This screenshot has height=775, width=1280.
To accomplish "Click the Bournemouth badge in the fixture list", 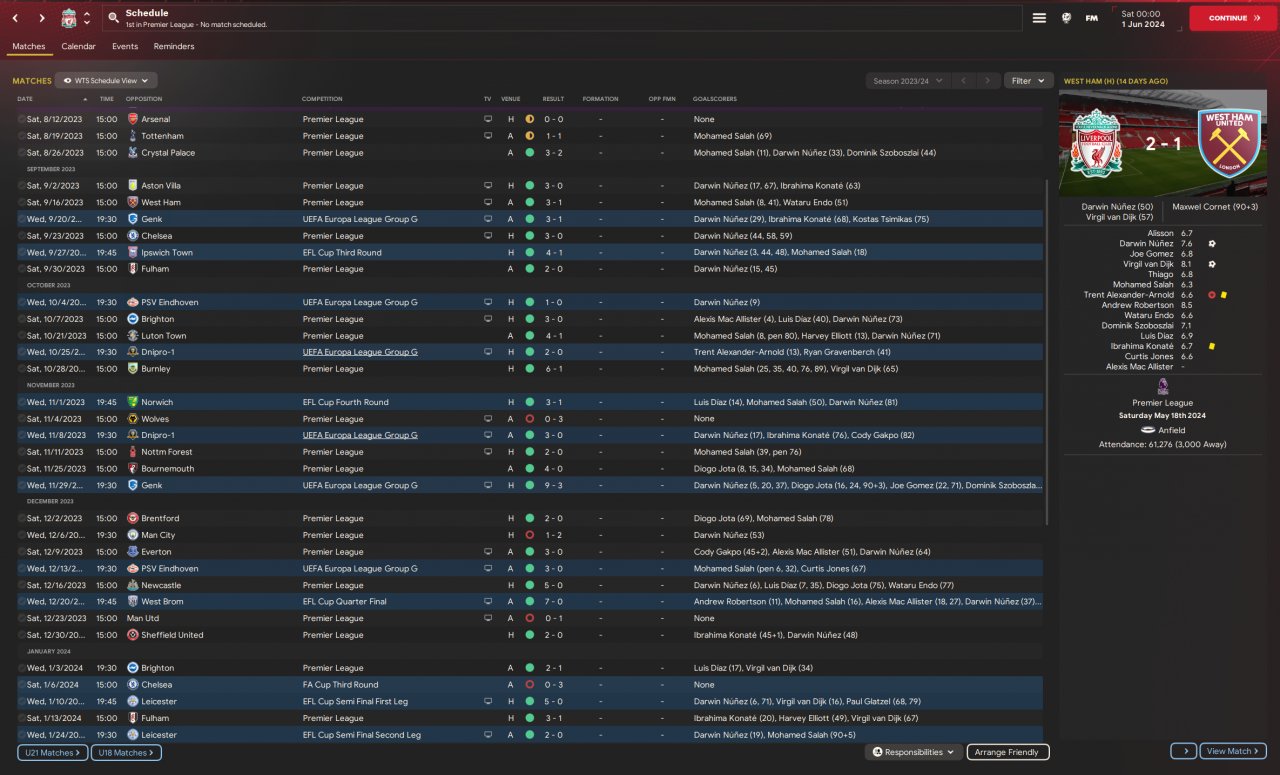I will click(132, 469).
